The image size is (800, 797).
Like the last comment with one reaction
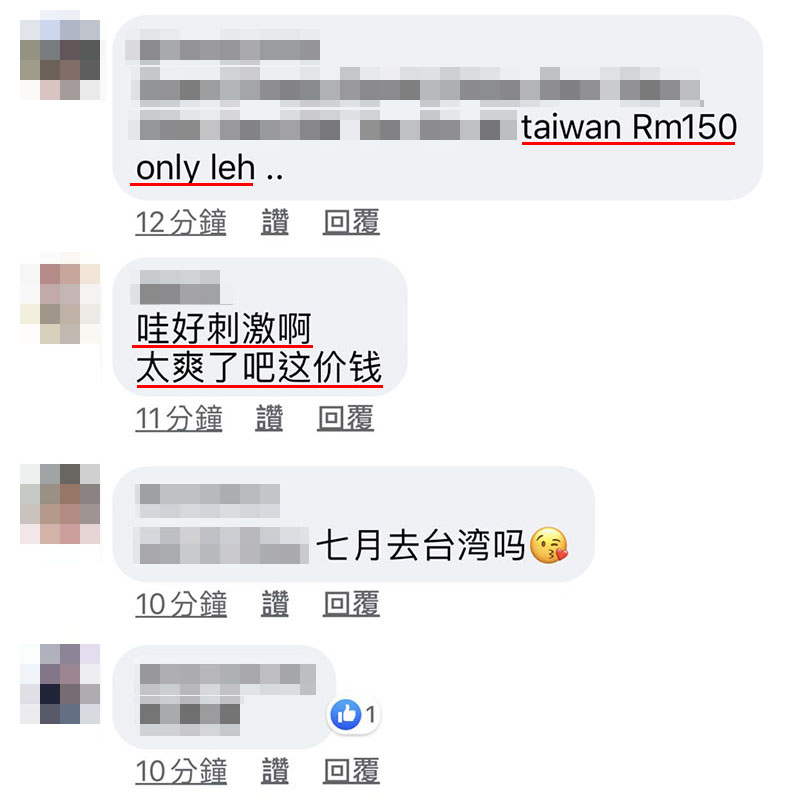click(x=275, y=770)
